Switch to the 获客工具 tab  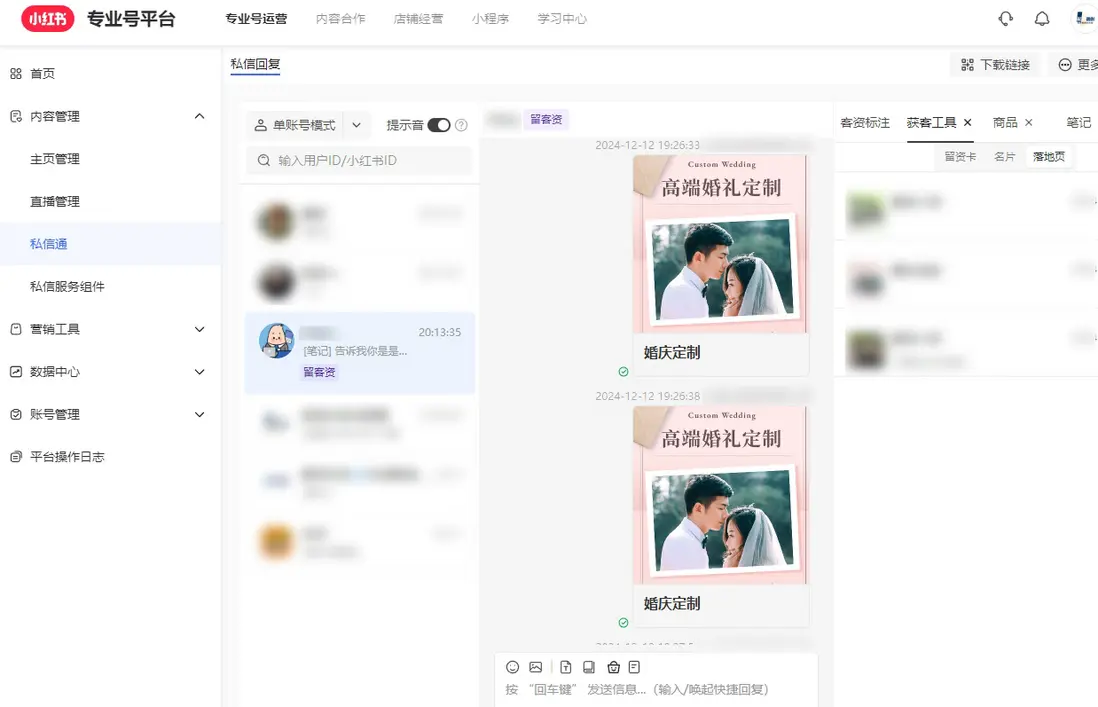coord(931,122)
